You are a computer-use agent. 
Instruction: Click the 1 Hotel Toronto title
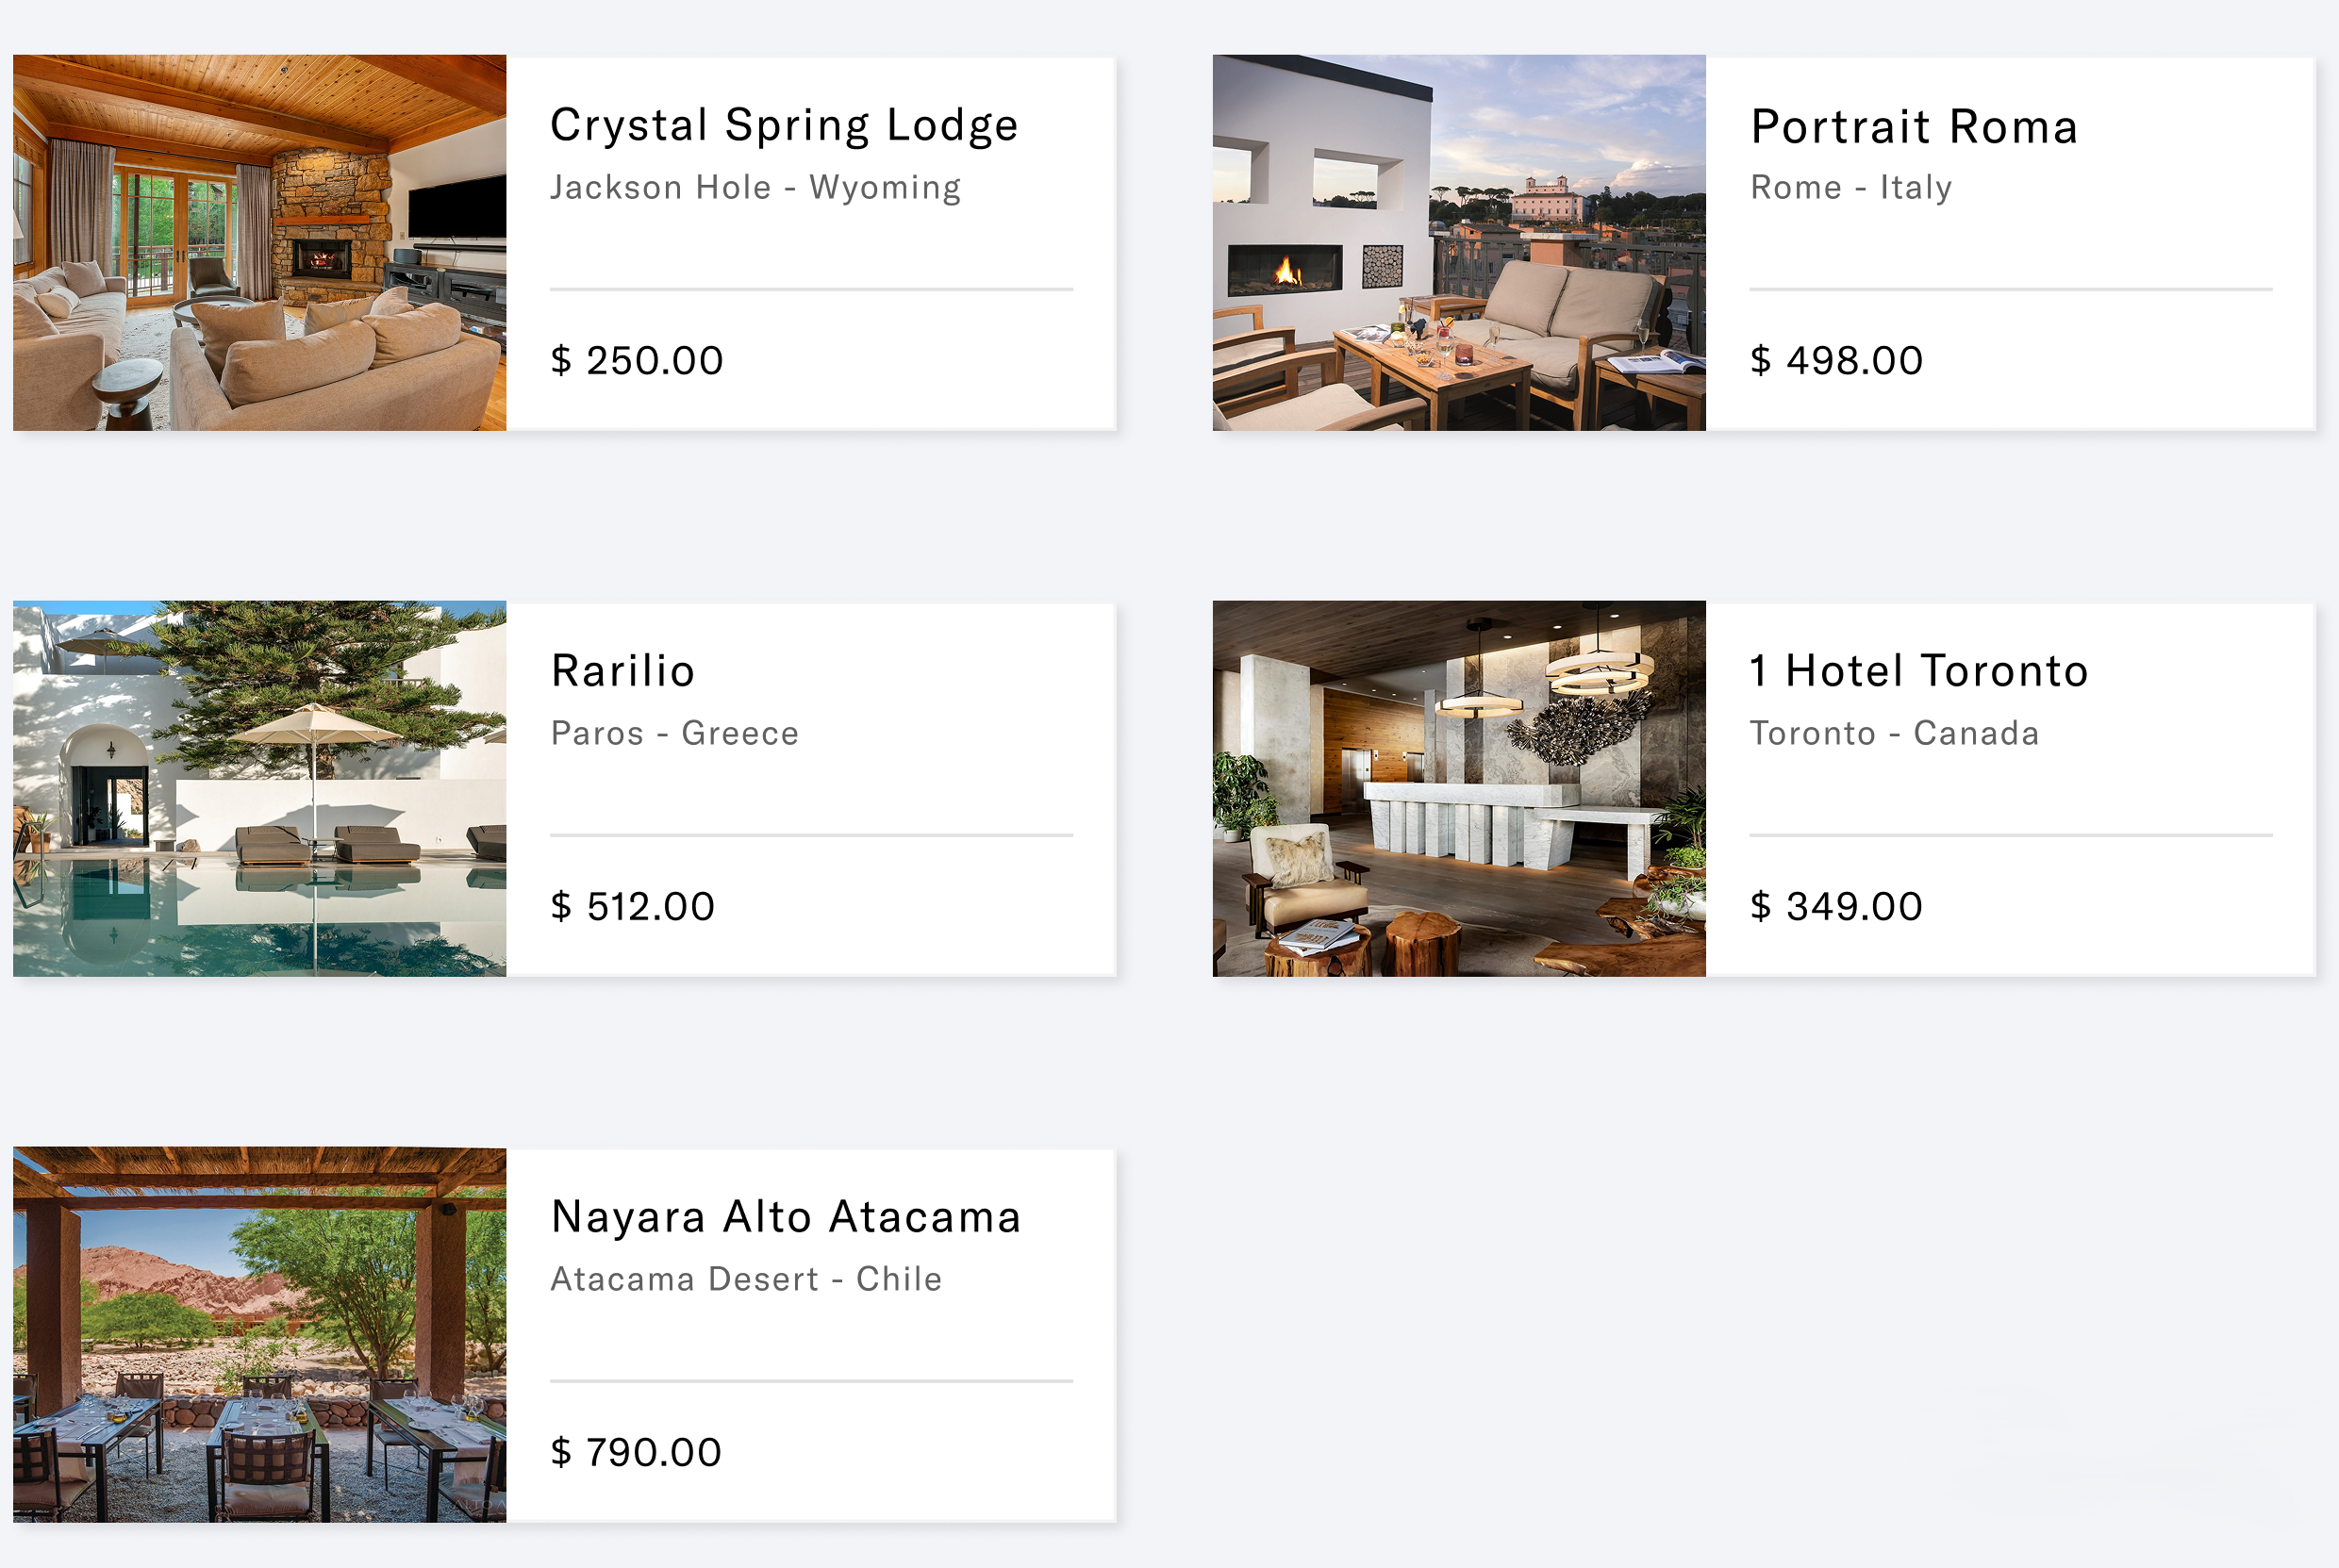[1918, 671]
